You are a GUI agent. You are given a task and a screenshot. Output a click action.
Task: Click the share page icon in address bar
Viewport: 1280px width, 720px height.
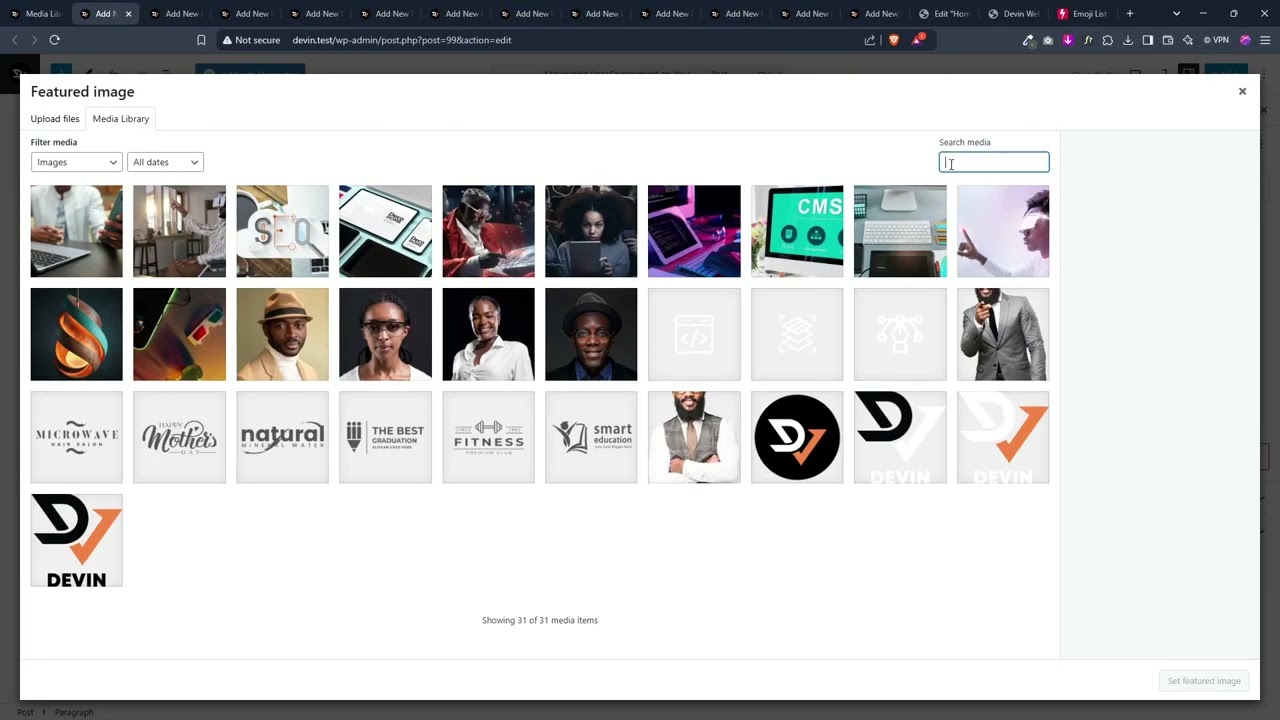pyautogui.click(x=870, y=40)
